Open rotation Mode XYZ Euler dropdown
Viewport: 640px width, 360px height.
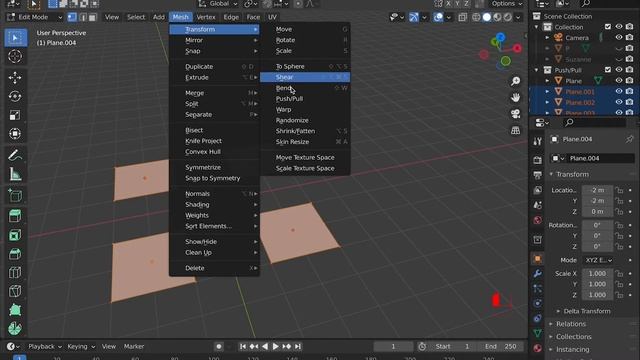pyautogui.click(x=598, y=260)
